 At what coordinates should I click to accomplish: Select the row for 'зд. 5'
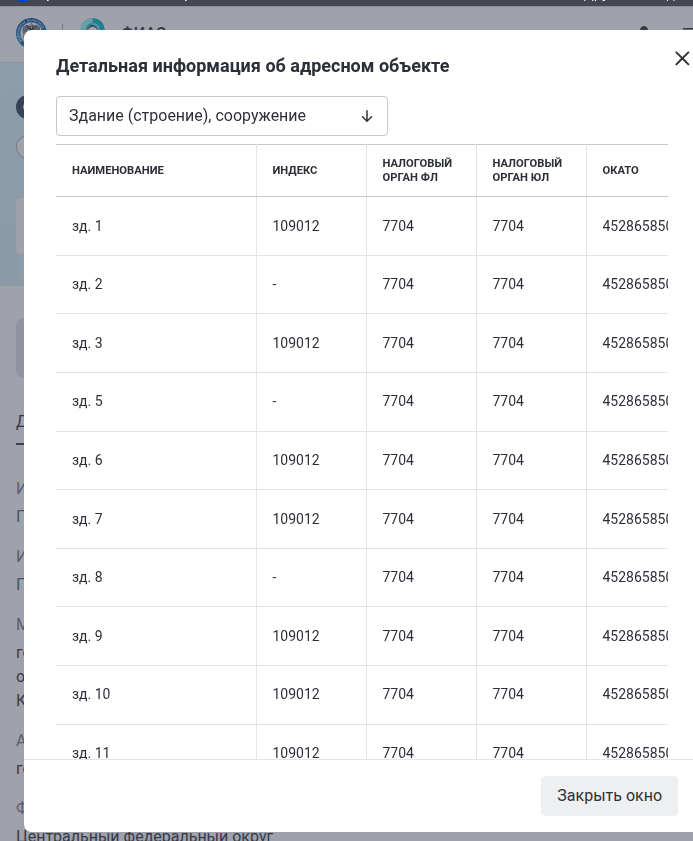[87, 401]
